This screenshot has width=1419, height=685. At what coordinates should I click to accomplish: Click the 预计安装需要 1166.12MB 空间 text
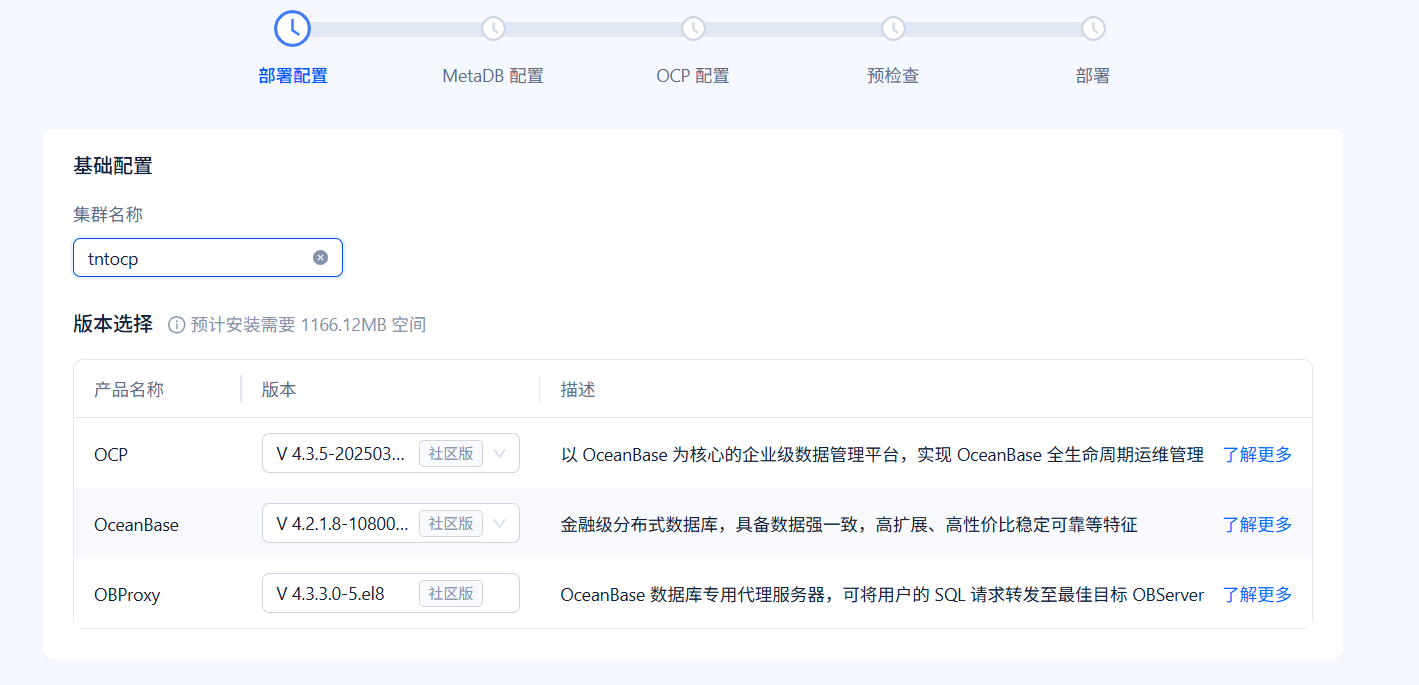pyautogui.click(x=308, y=325)
